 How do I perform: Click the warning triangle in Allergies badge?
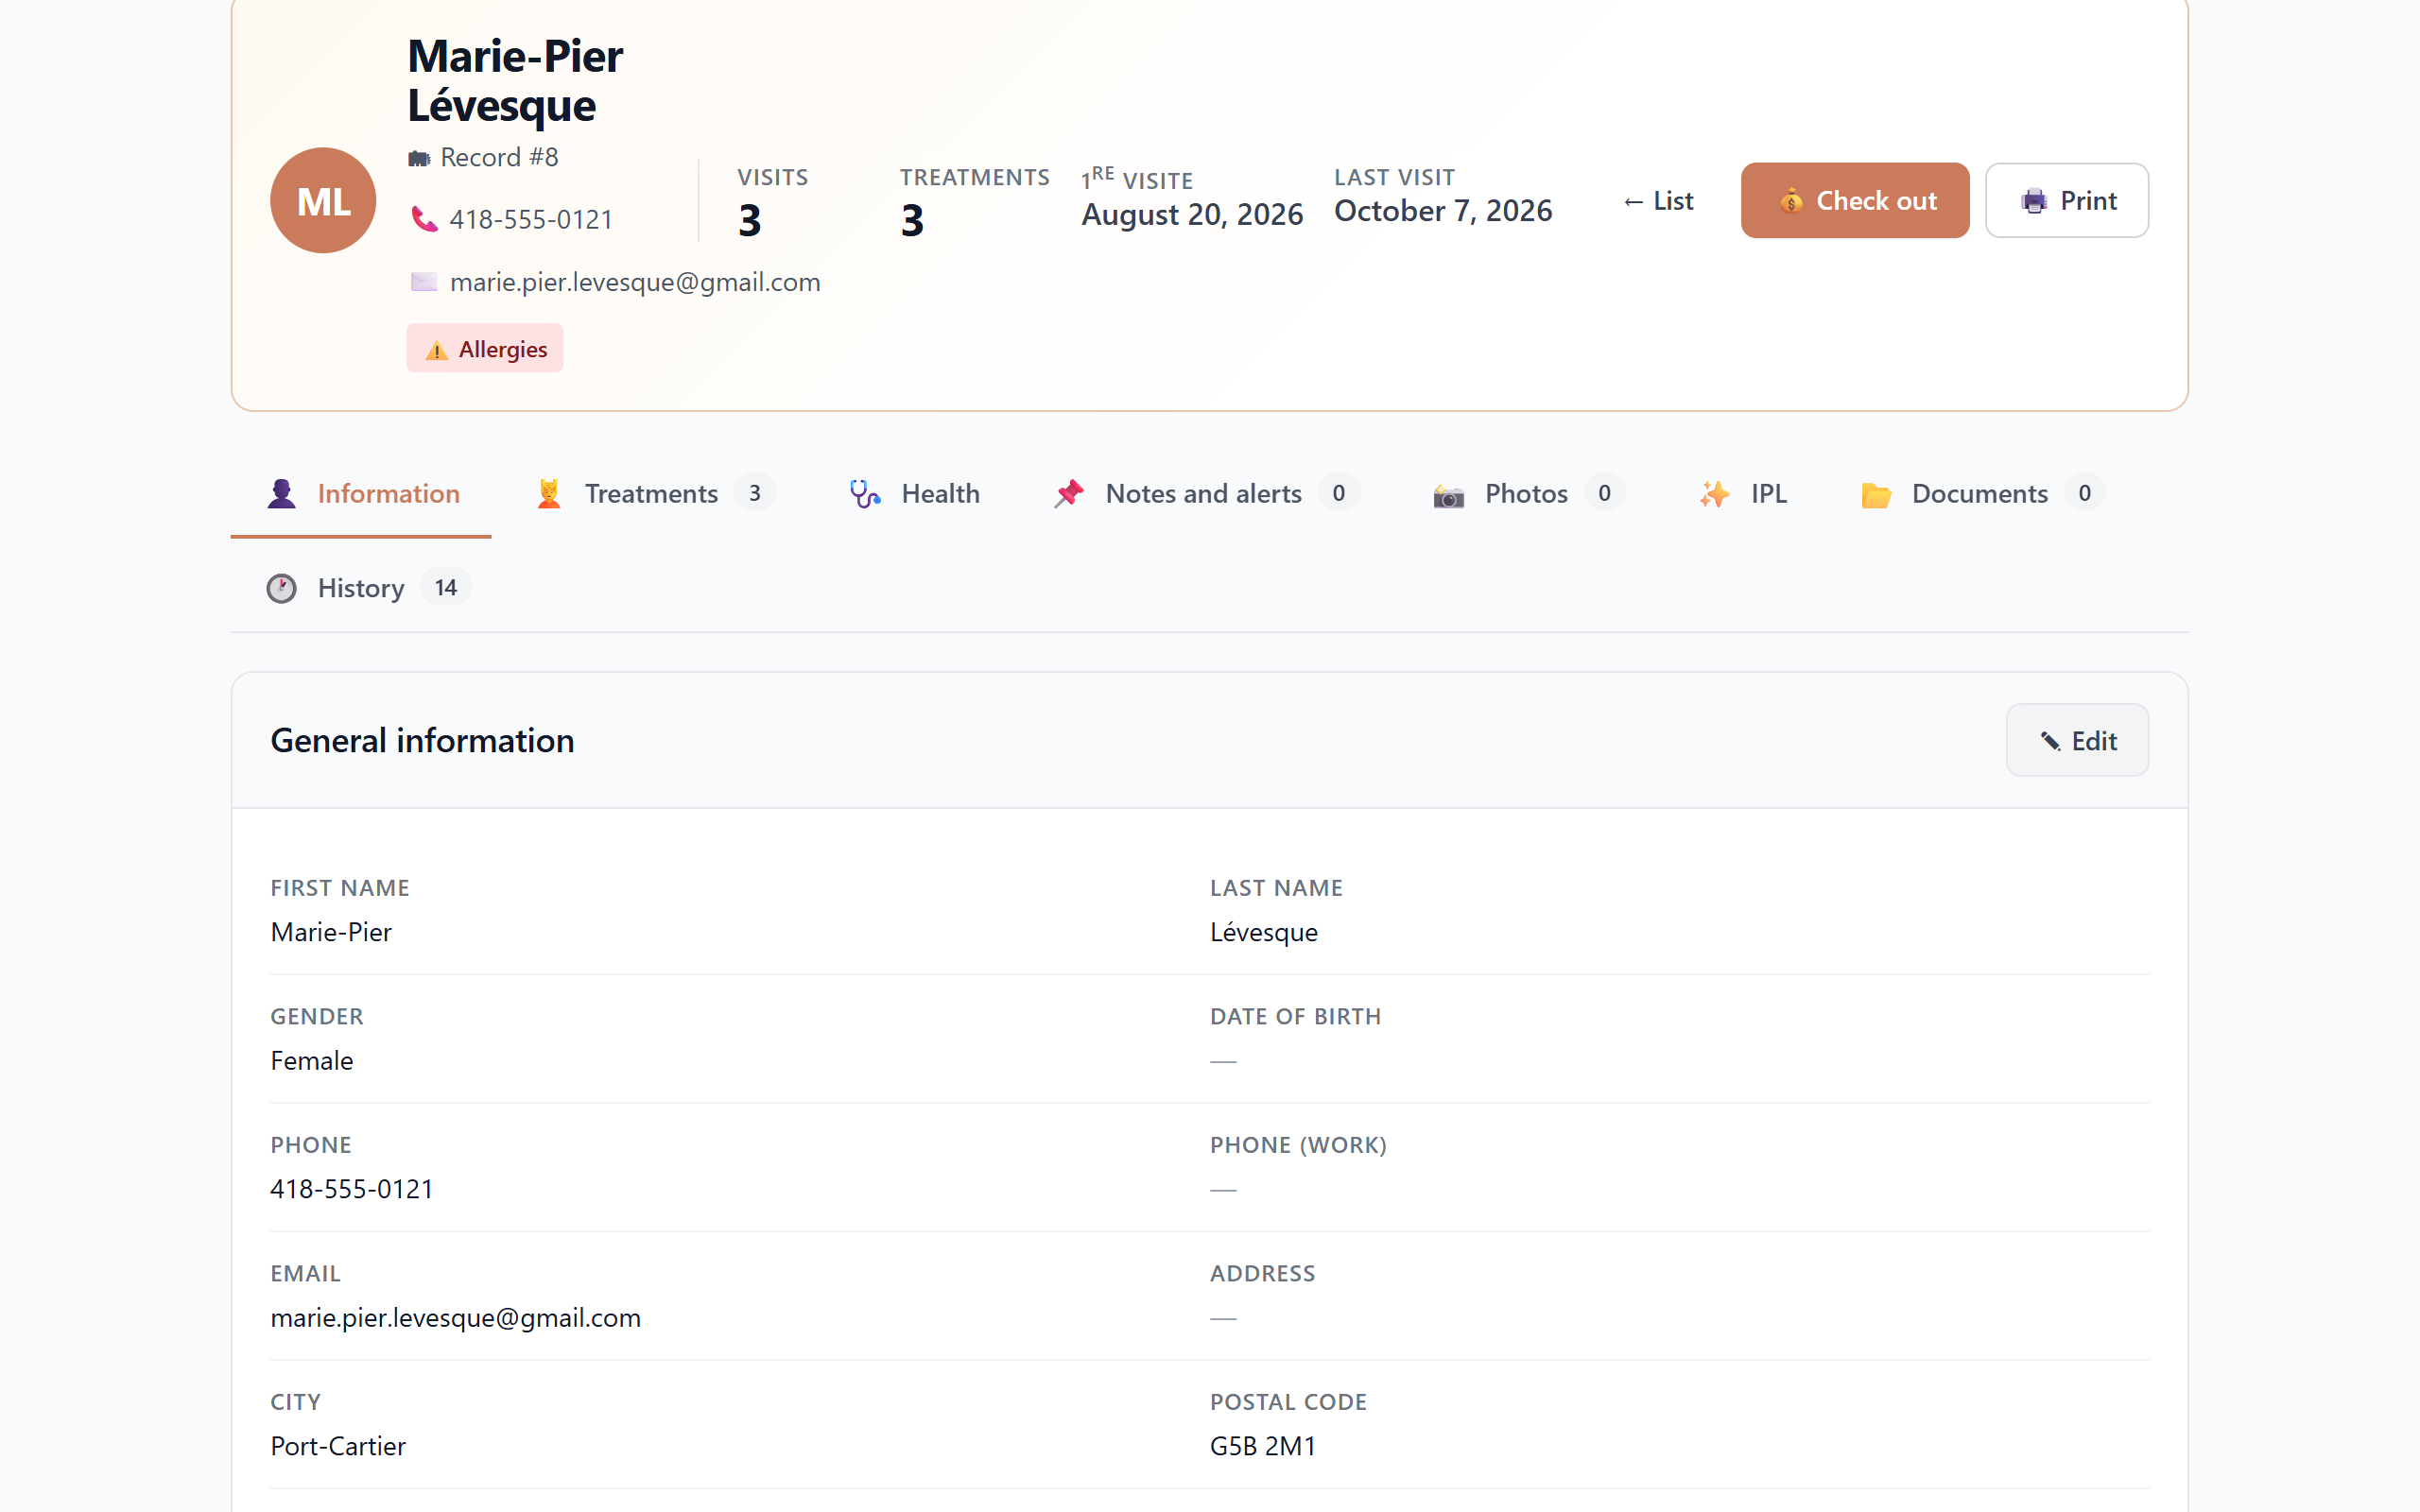[436, 350]
